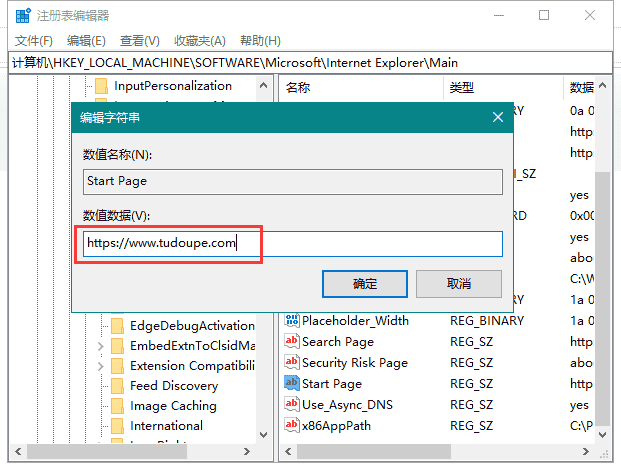Screen dimensions: 621x470
Task: Click the 数值数据 URL input field
Action: (293, 244)
